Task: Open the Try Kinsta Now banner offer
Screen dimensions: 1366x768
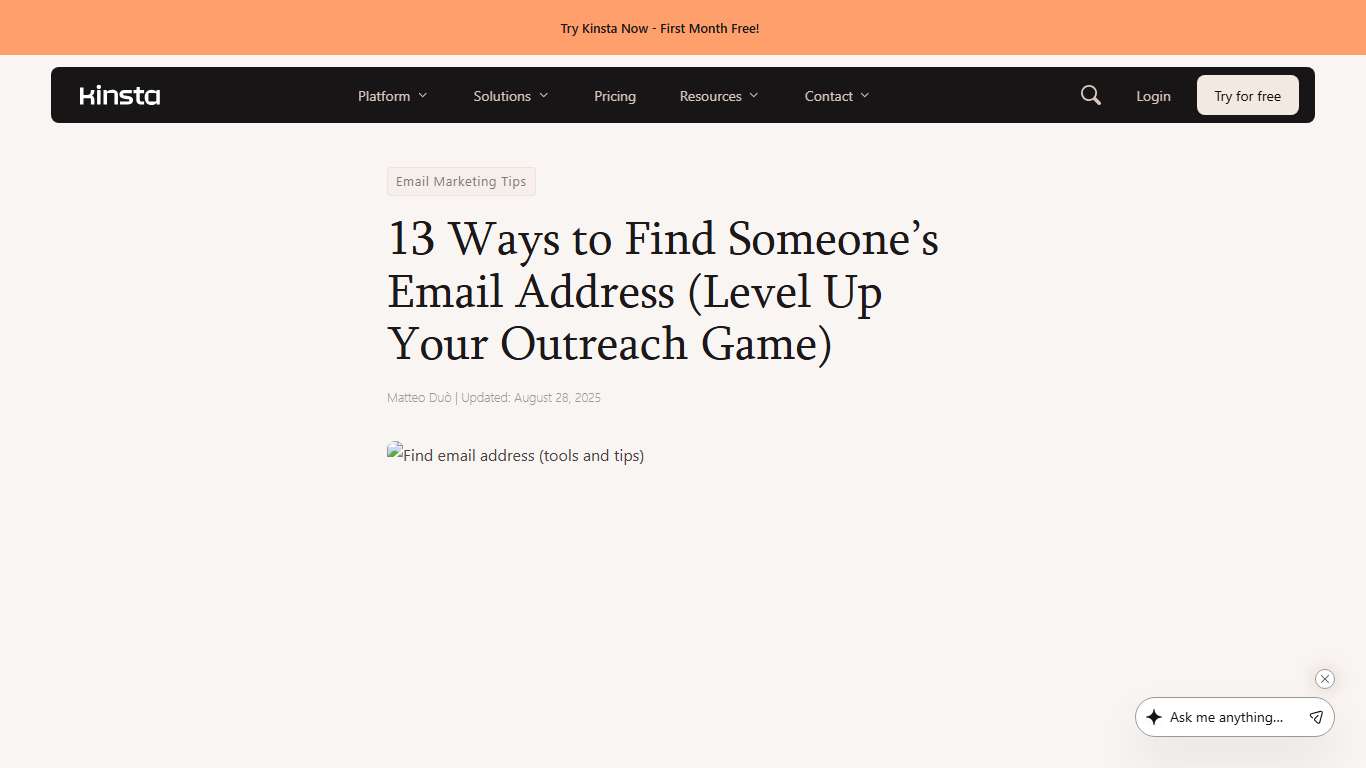Action: 660,28
